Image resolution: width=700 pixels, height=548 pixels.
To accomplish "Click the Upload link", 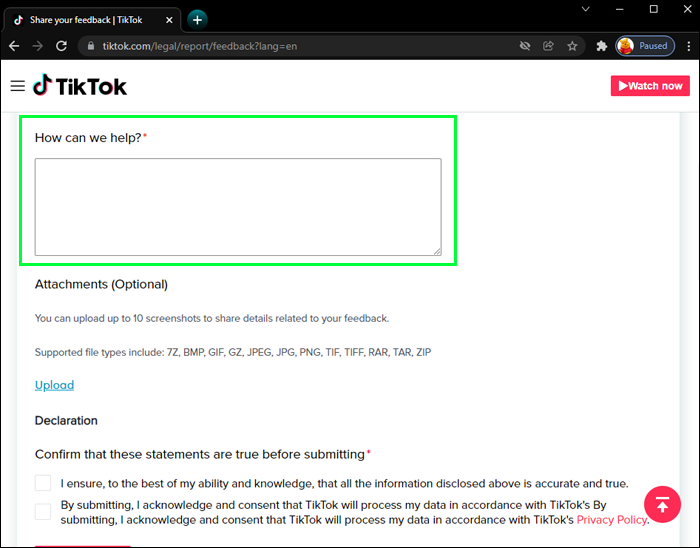I will tap(54, 385).
